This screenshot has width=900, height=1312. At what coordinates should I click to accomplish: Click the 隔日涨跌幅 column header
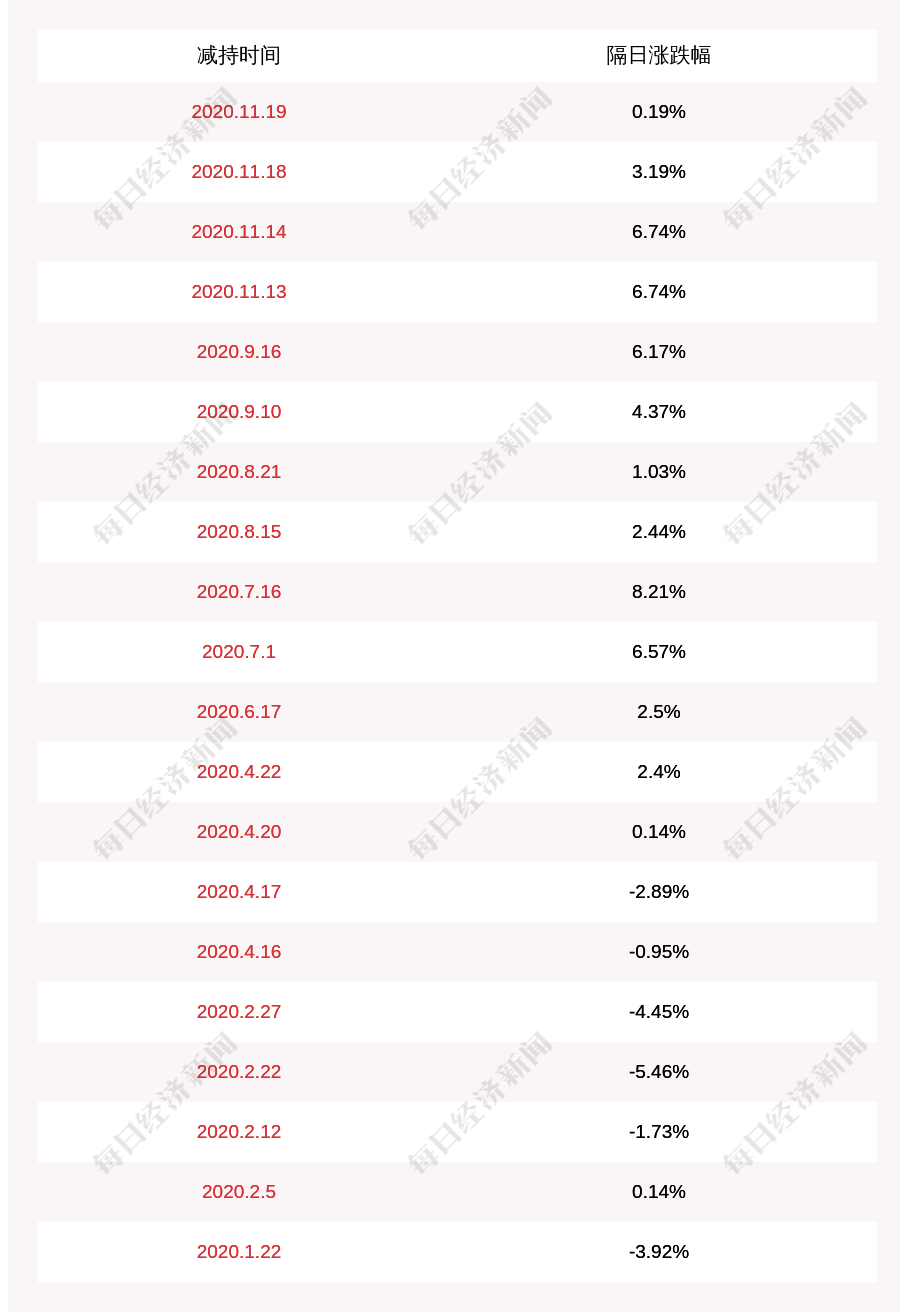(x=658, y=55)
